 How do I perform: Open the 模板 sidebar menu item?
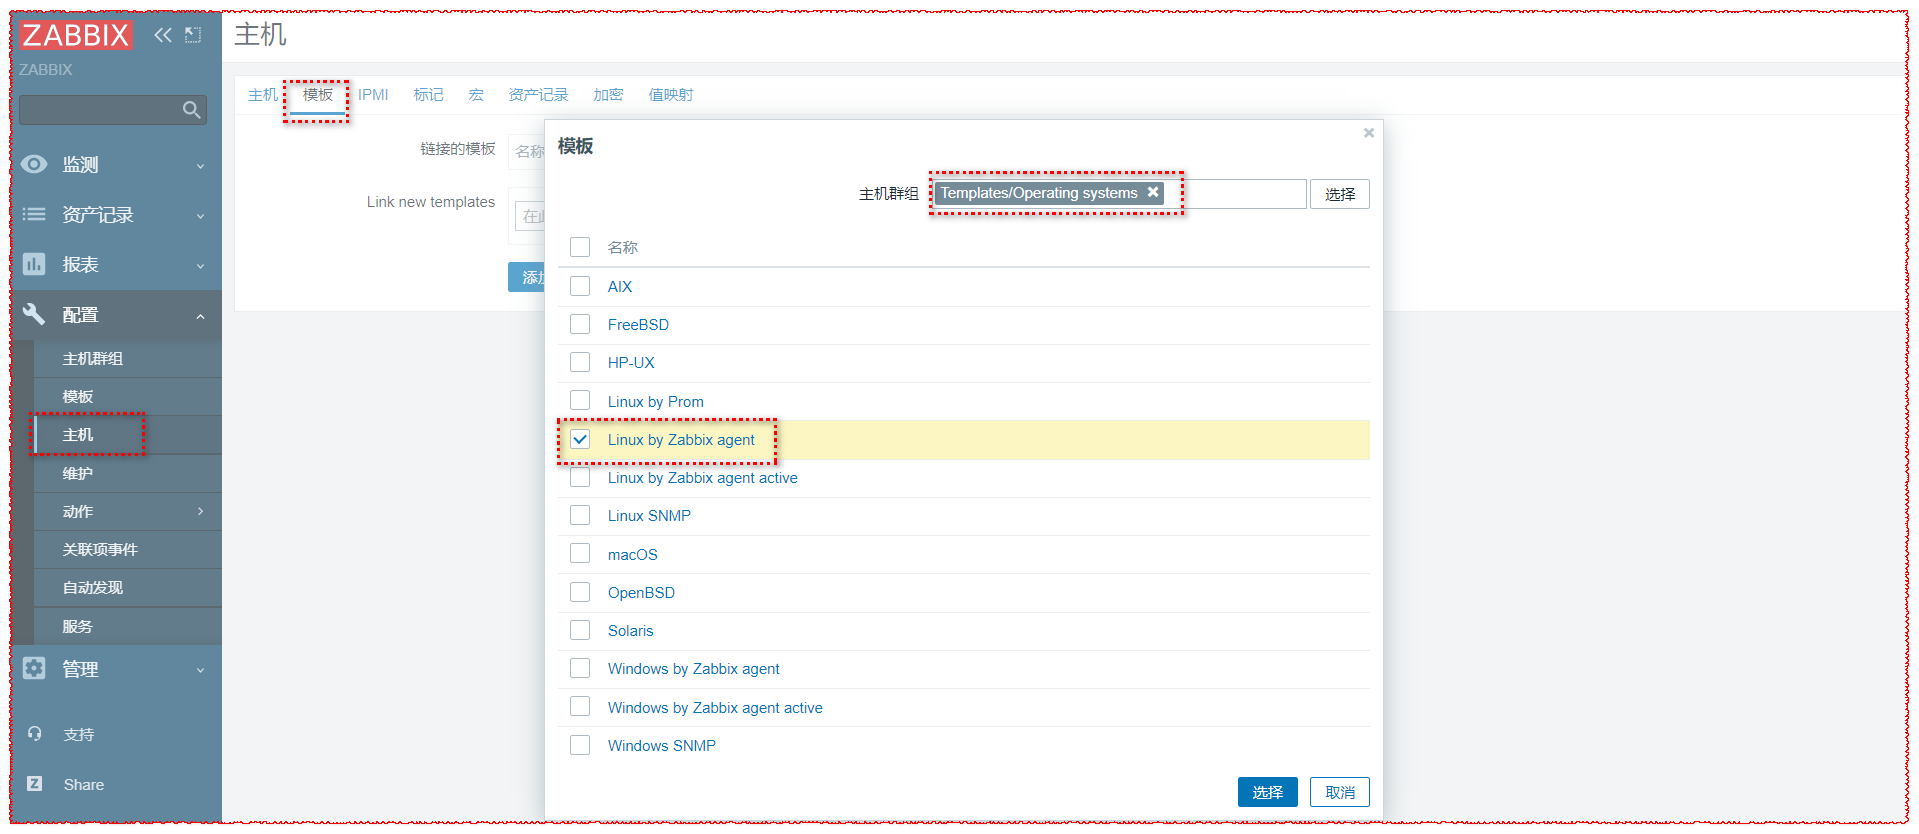(128, 396)
